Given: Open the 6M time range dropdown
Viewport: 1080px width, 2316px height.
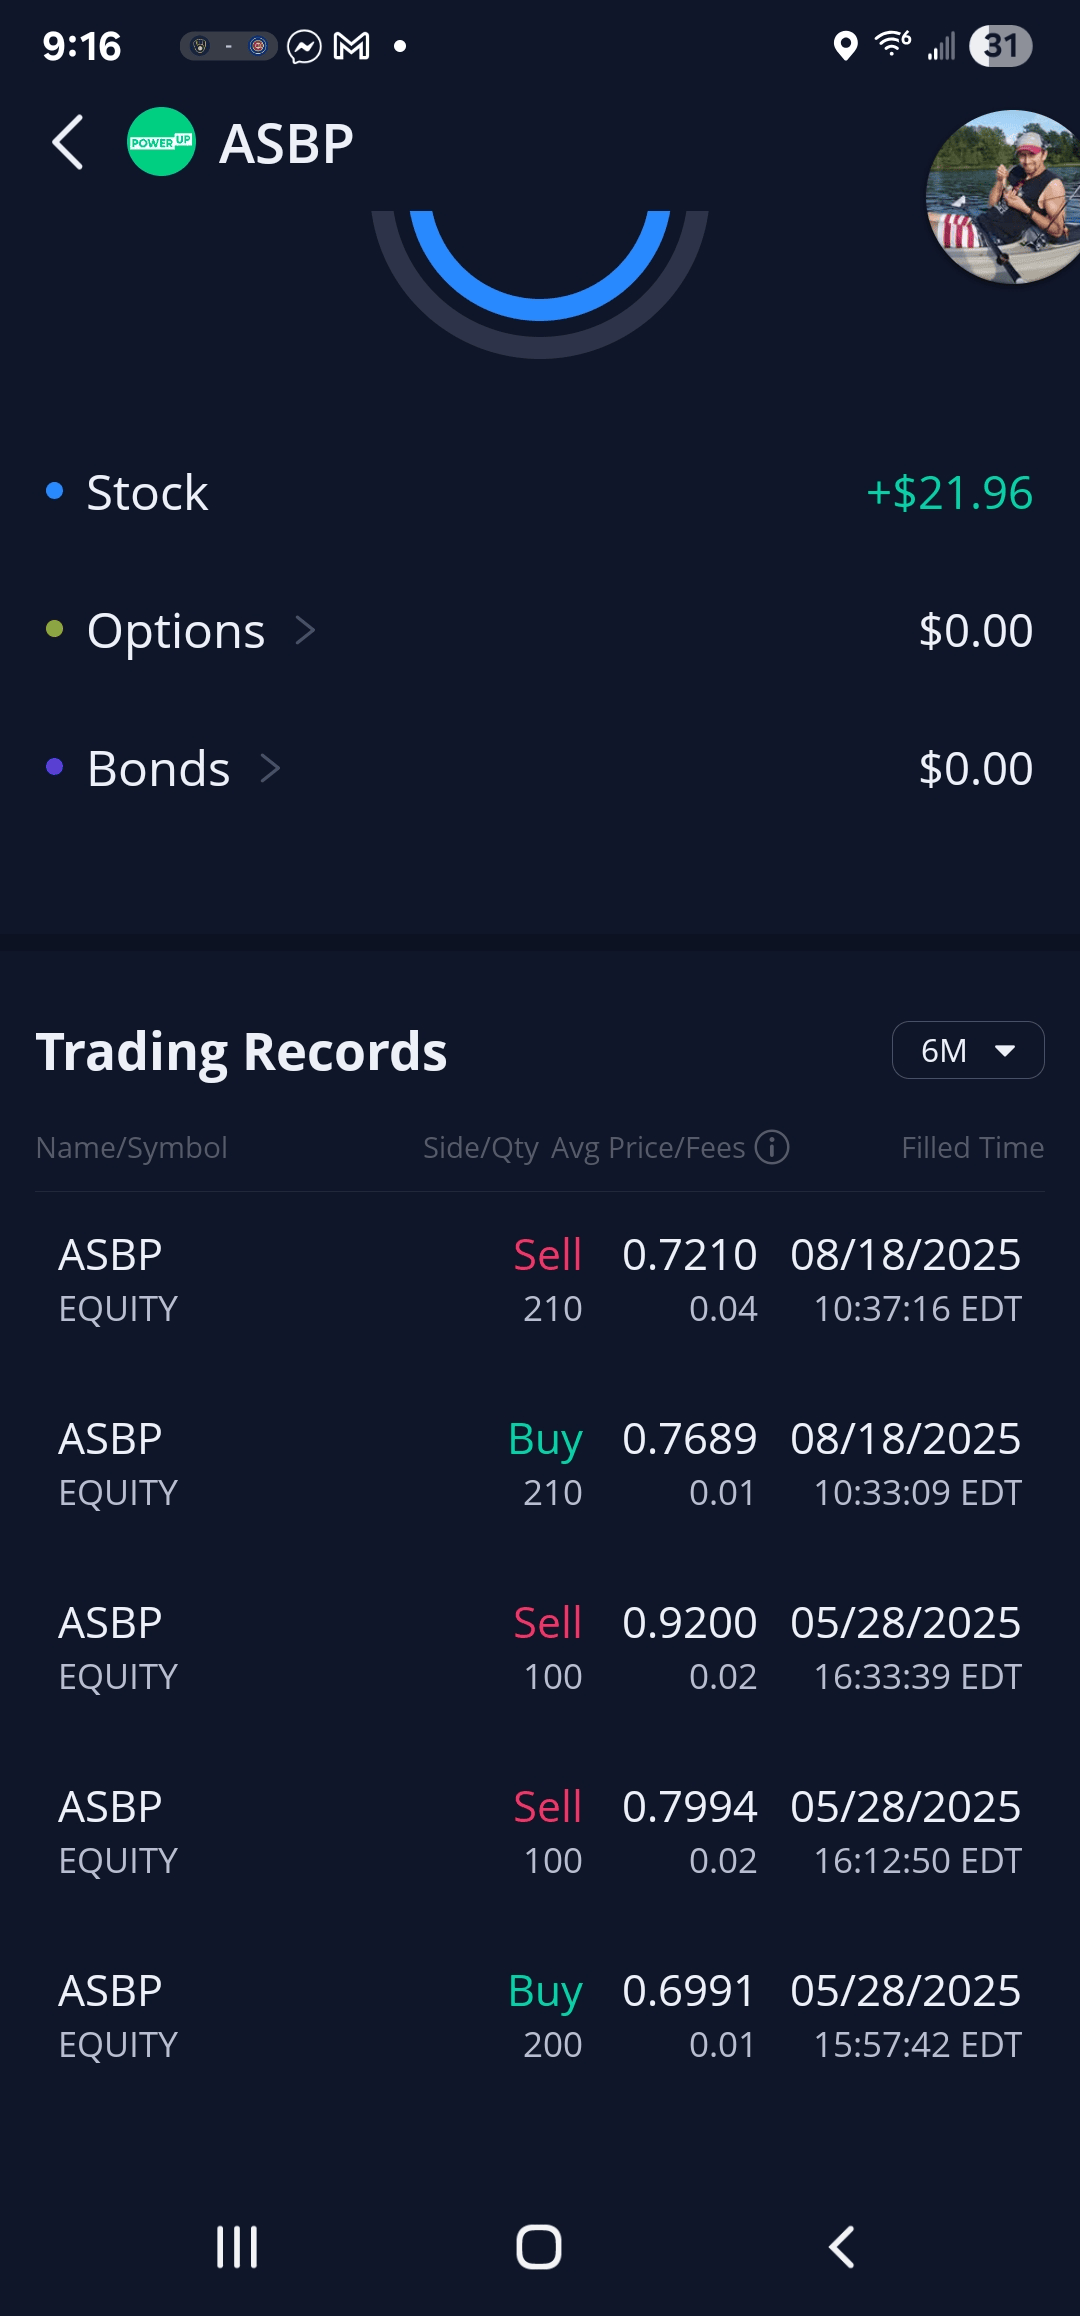Looking at the screenshot, I should tap(967, 1050).
